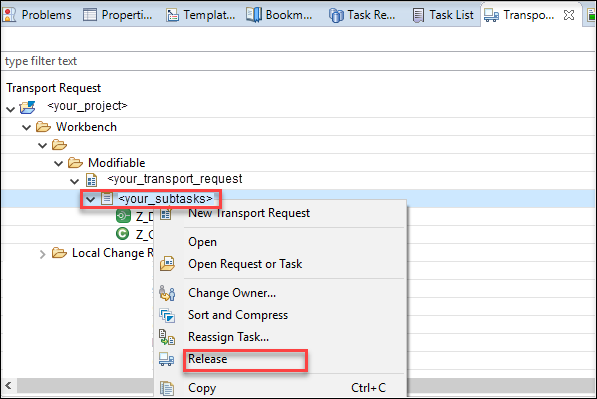Click the Modifiable folder icon

point(75,163)
